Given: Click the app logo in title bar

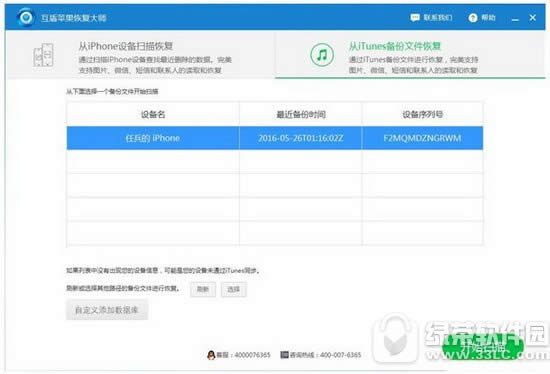Looking at the screenshot, I should [x=25, y=17].
